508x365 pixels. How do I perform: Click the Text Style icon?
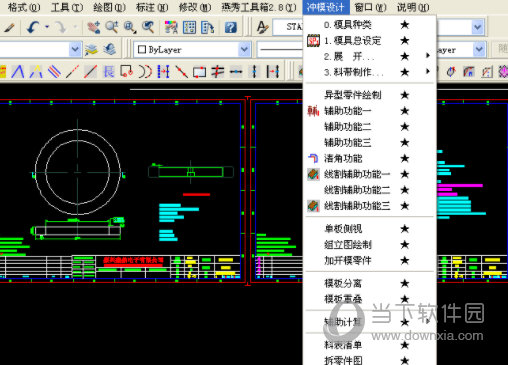click(x=263, y=27)
